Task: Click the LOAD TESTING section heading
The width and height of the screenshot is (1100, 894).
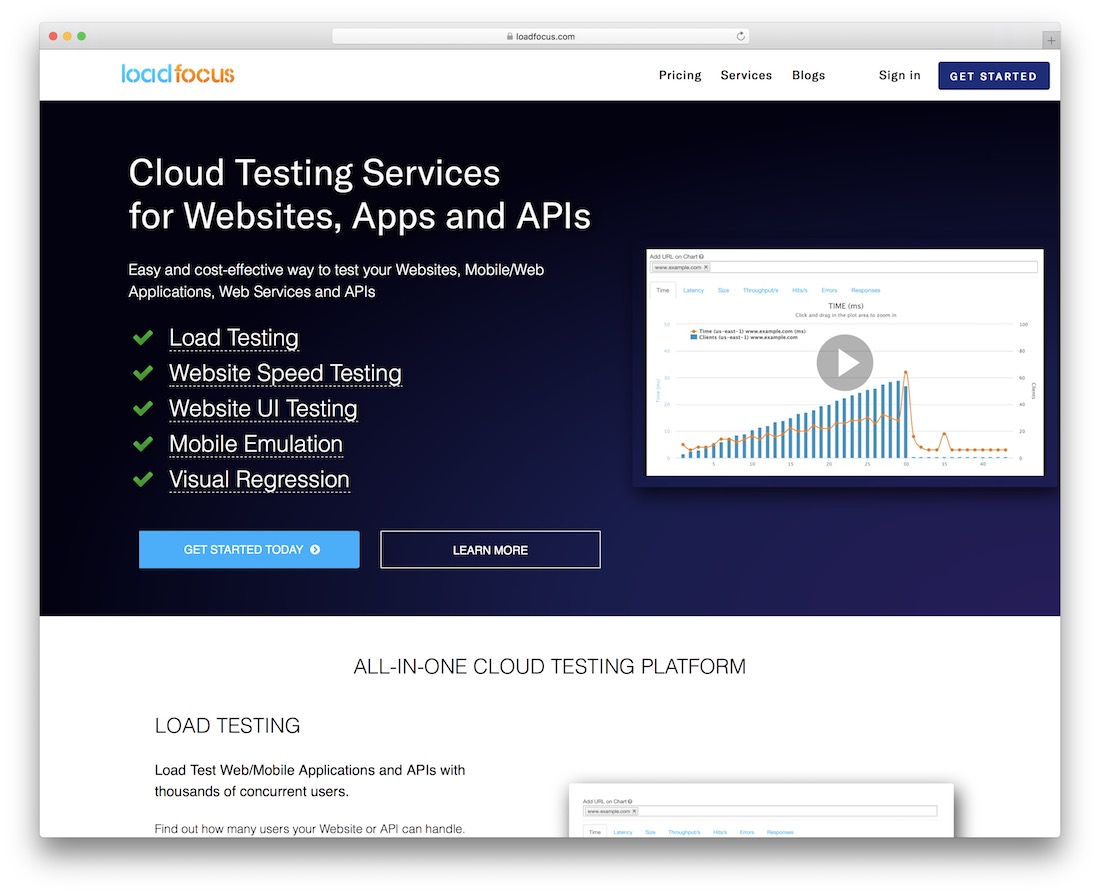Action: click(227, 726)
